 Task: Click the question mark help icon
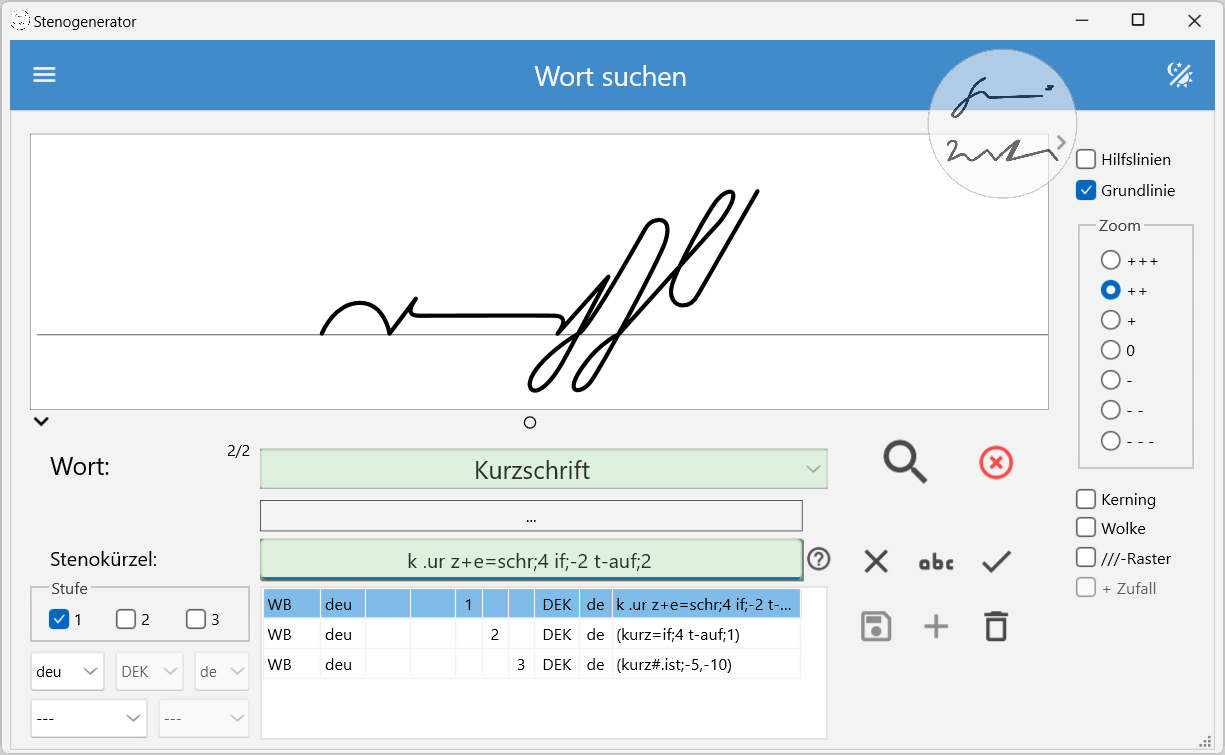coord(819,559)
